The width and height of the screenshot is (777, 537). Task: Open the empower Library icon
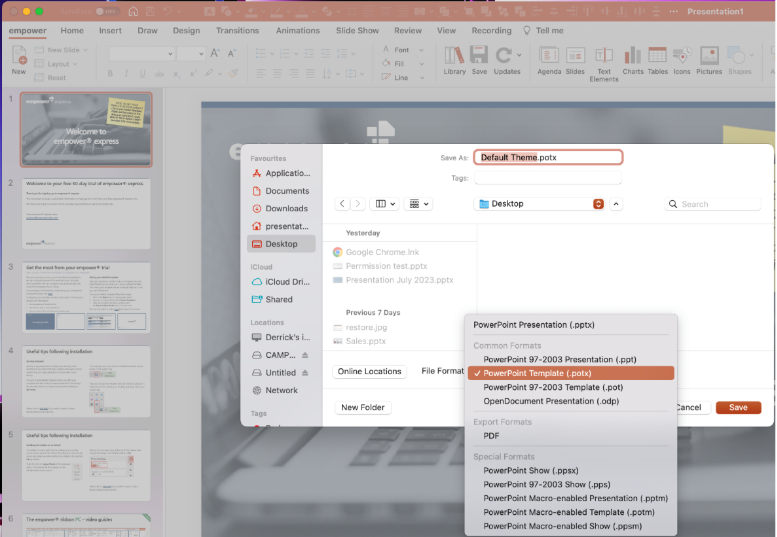(454, 60)
